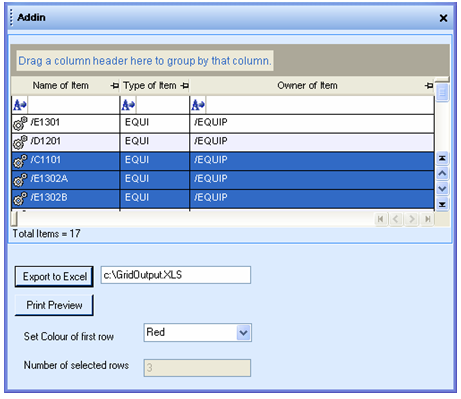This screenshot has width=461, height=399.
Task: Click the vertical scrollbar thumb of grid
Action: 442,93
